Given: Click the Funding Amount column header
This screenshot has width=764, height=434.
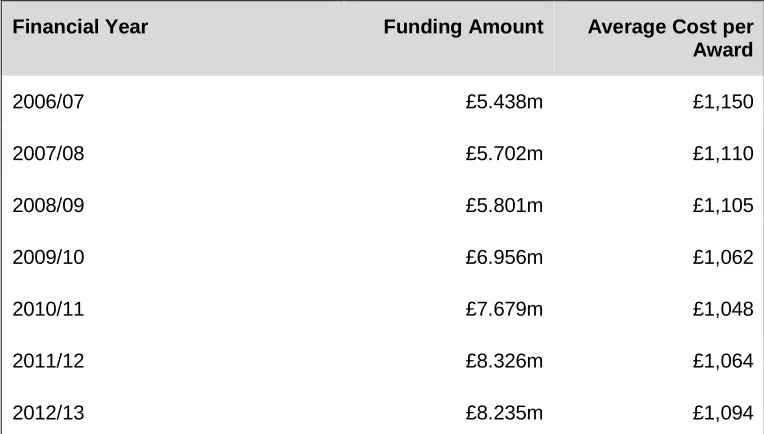Looking at the screenshot, I should tap(463, 27).
